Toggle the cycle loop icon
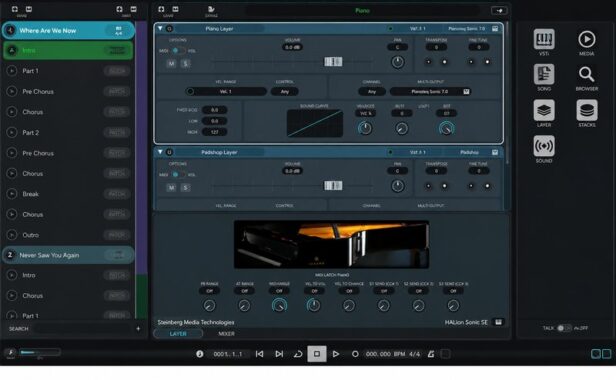616x380 pixels. 298,354
